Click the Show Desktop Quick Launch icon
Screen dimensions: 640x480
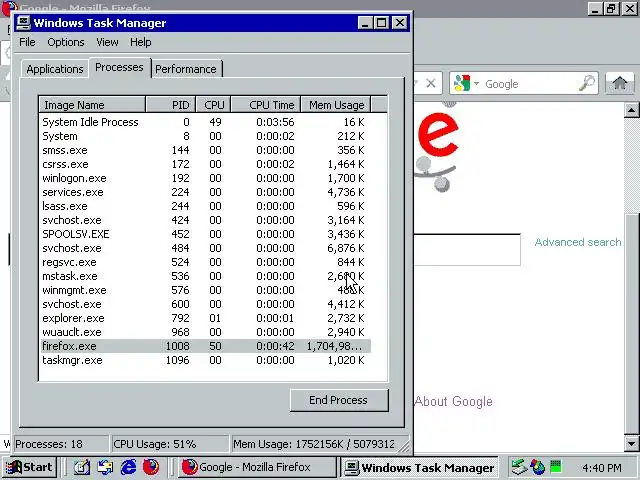point(82,467)
